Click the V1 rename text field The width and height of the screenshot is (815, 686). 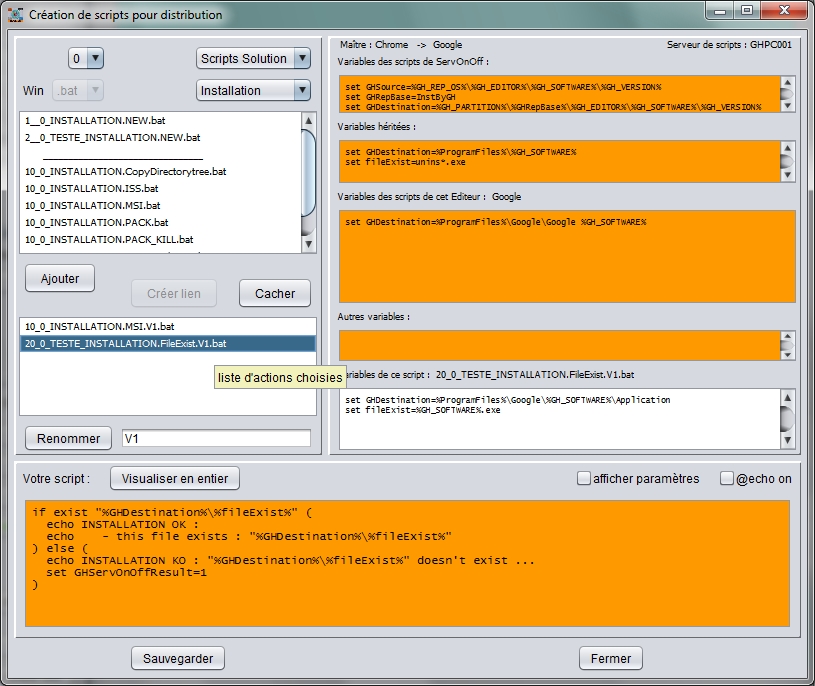[215, 438]
